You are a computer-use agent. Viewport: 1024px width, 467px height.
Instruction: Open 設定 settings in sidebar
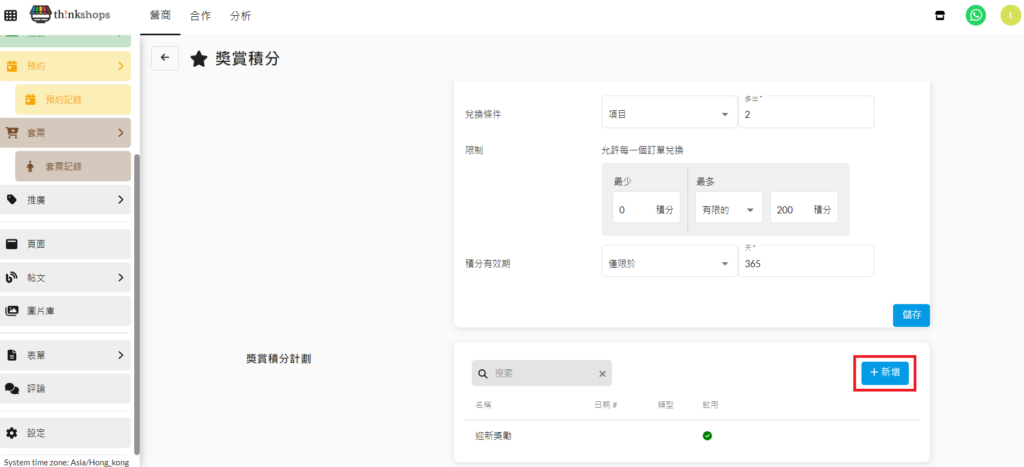(66, 433)
